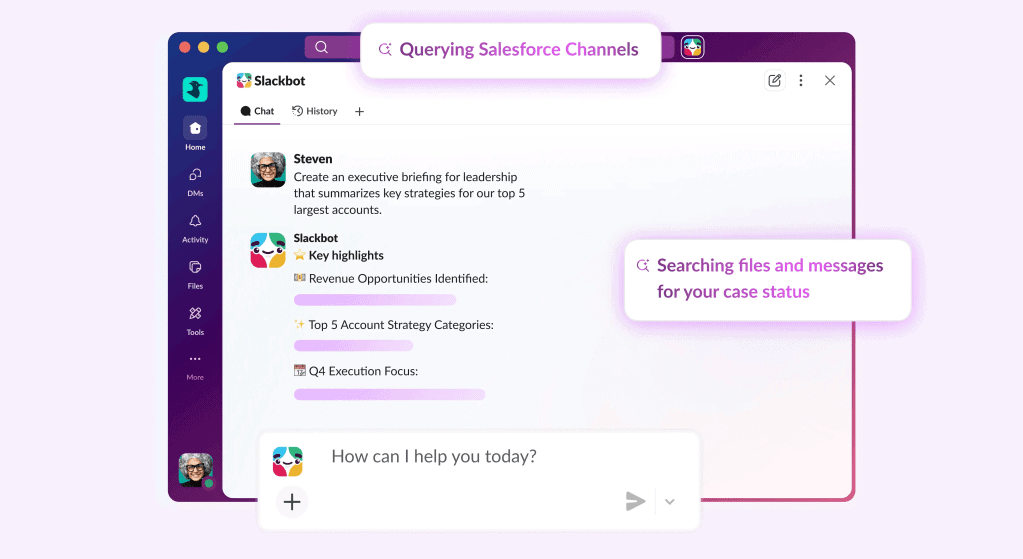Click the Searching files and messages status card

pos(767,279)
